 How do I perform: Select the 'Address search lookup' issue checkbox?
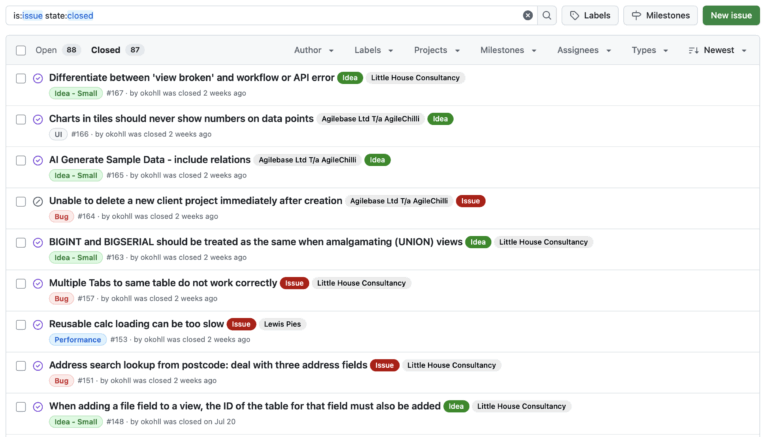click(21, 366)
